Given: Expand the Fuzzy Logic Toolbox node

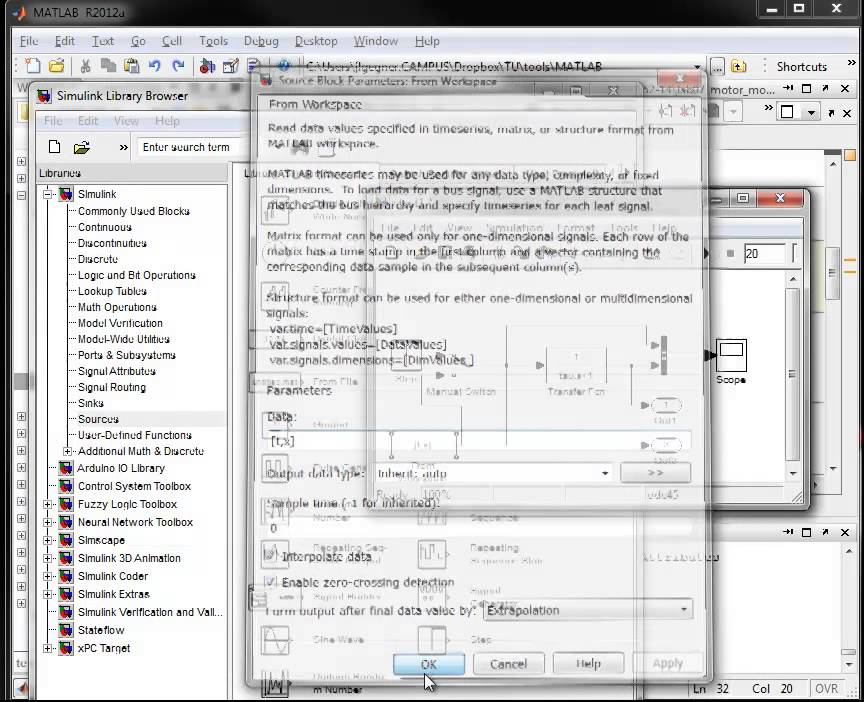Looking at the screenshot, I should pyautogui.click(x=48, y=504).
